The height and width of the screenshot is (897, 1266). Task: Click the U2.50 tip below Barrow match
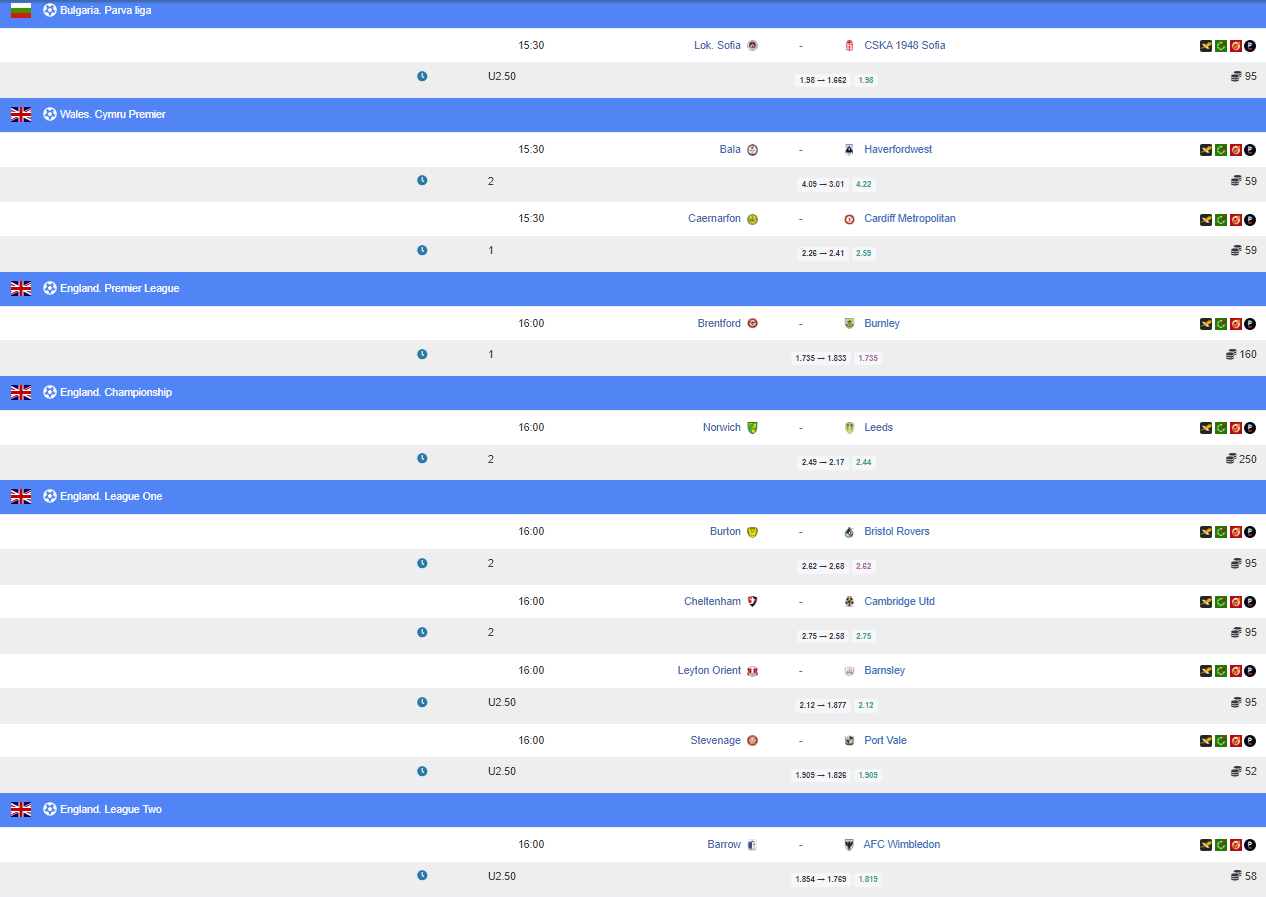coord(502,876)
